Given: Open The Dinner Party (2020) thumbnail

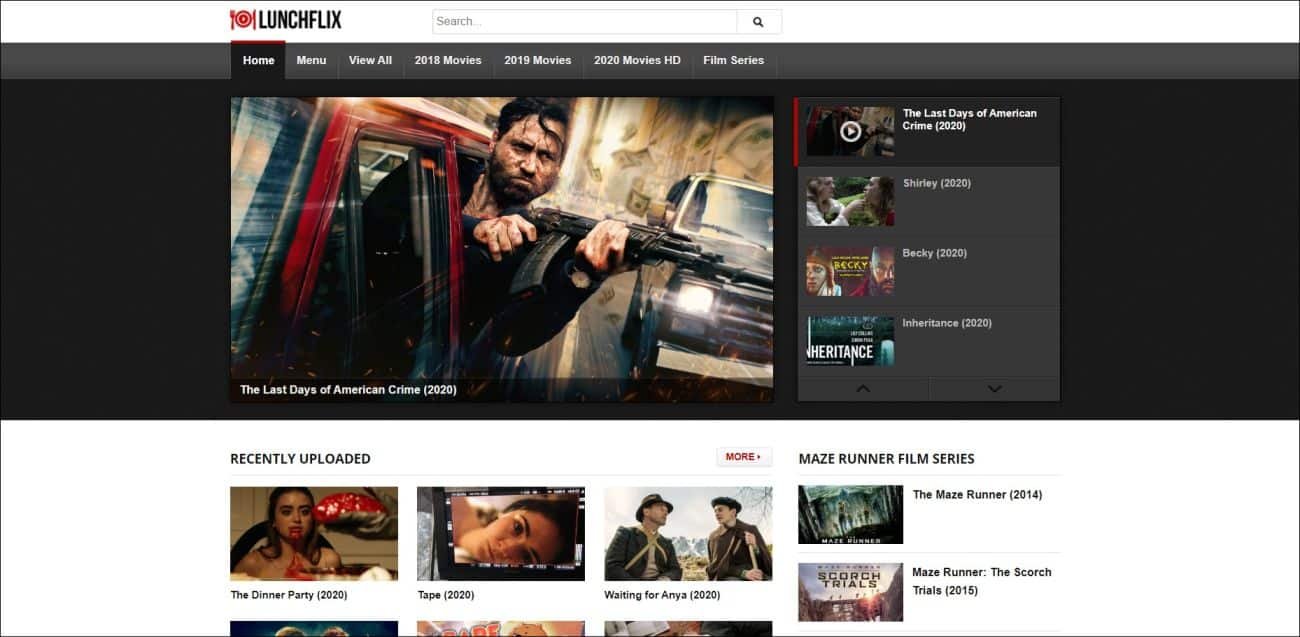Looking at the screenshot, I should [x=314, y=534].
